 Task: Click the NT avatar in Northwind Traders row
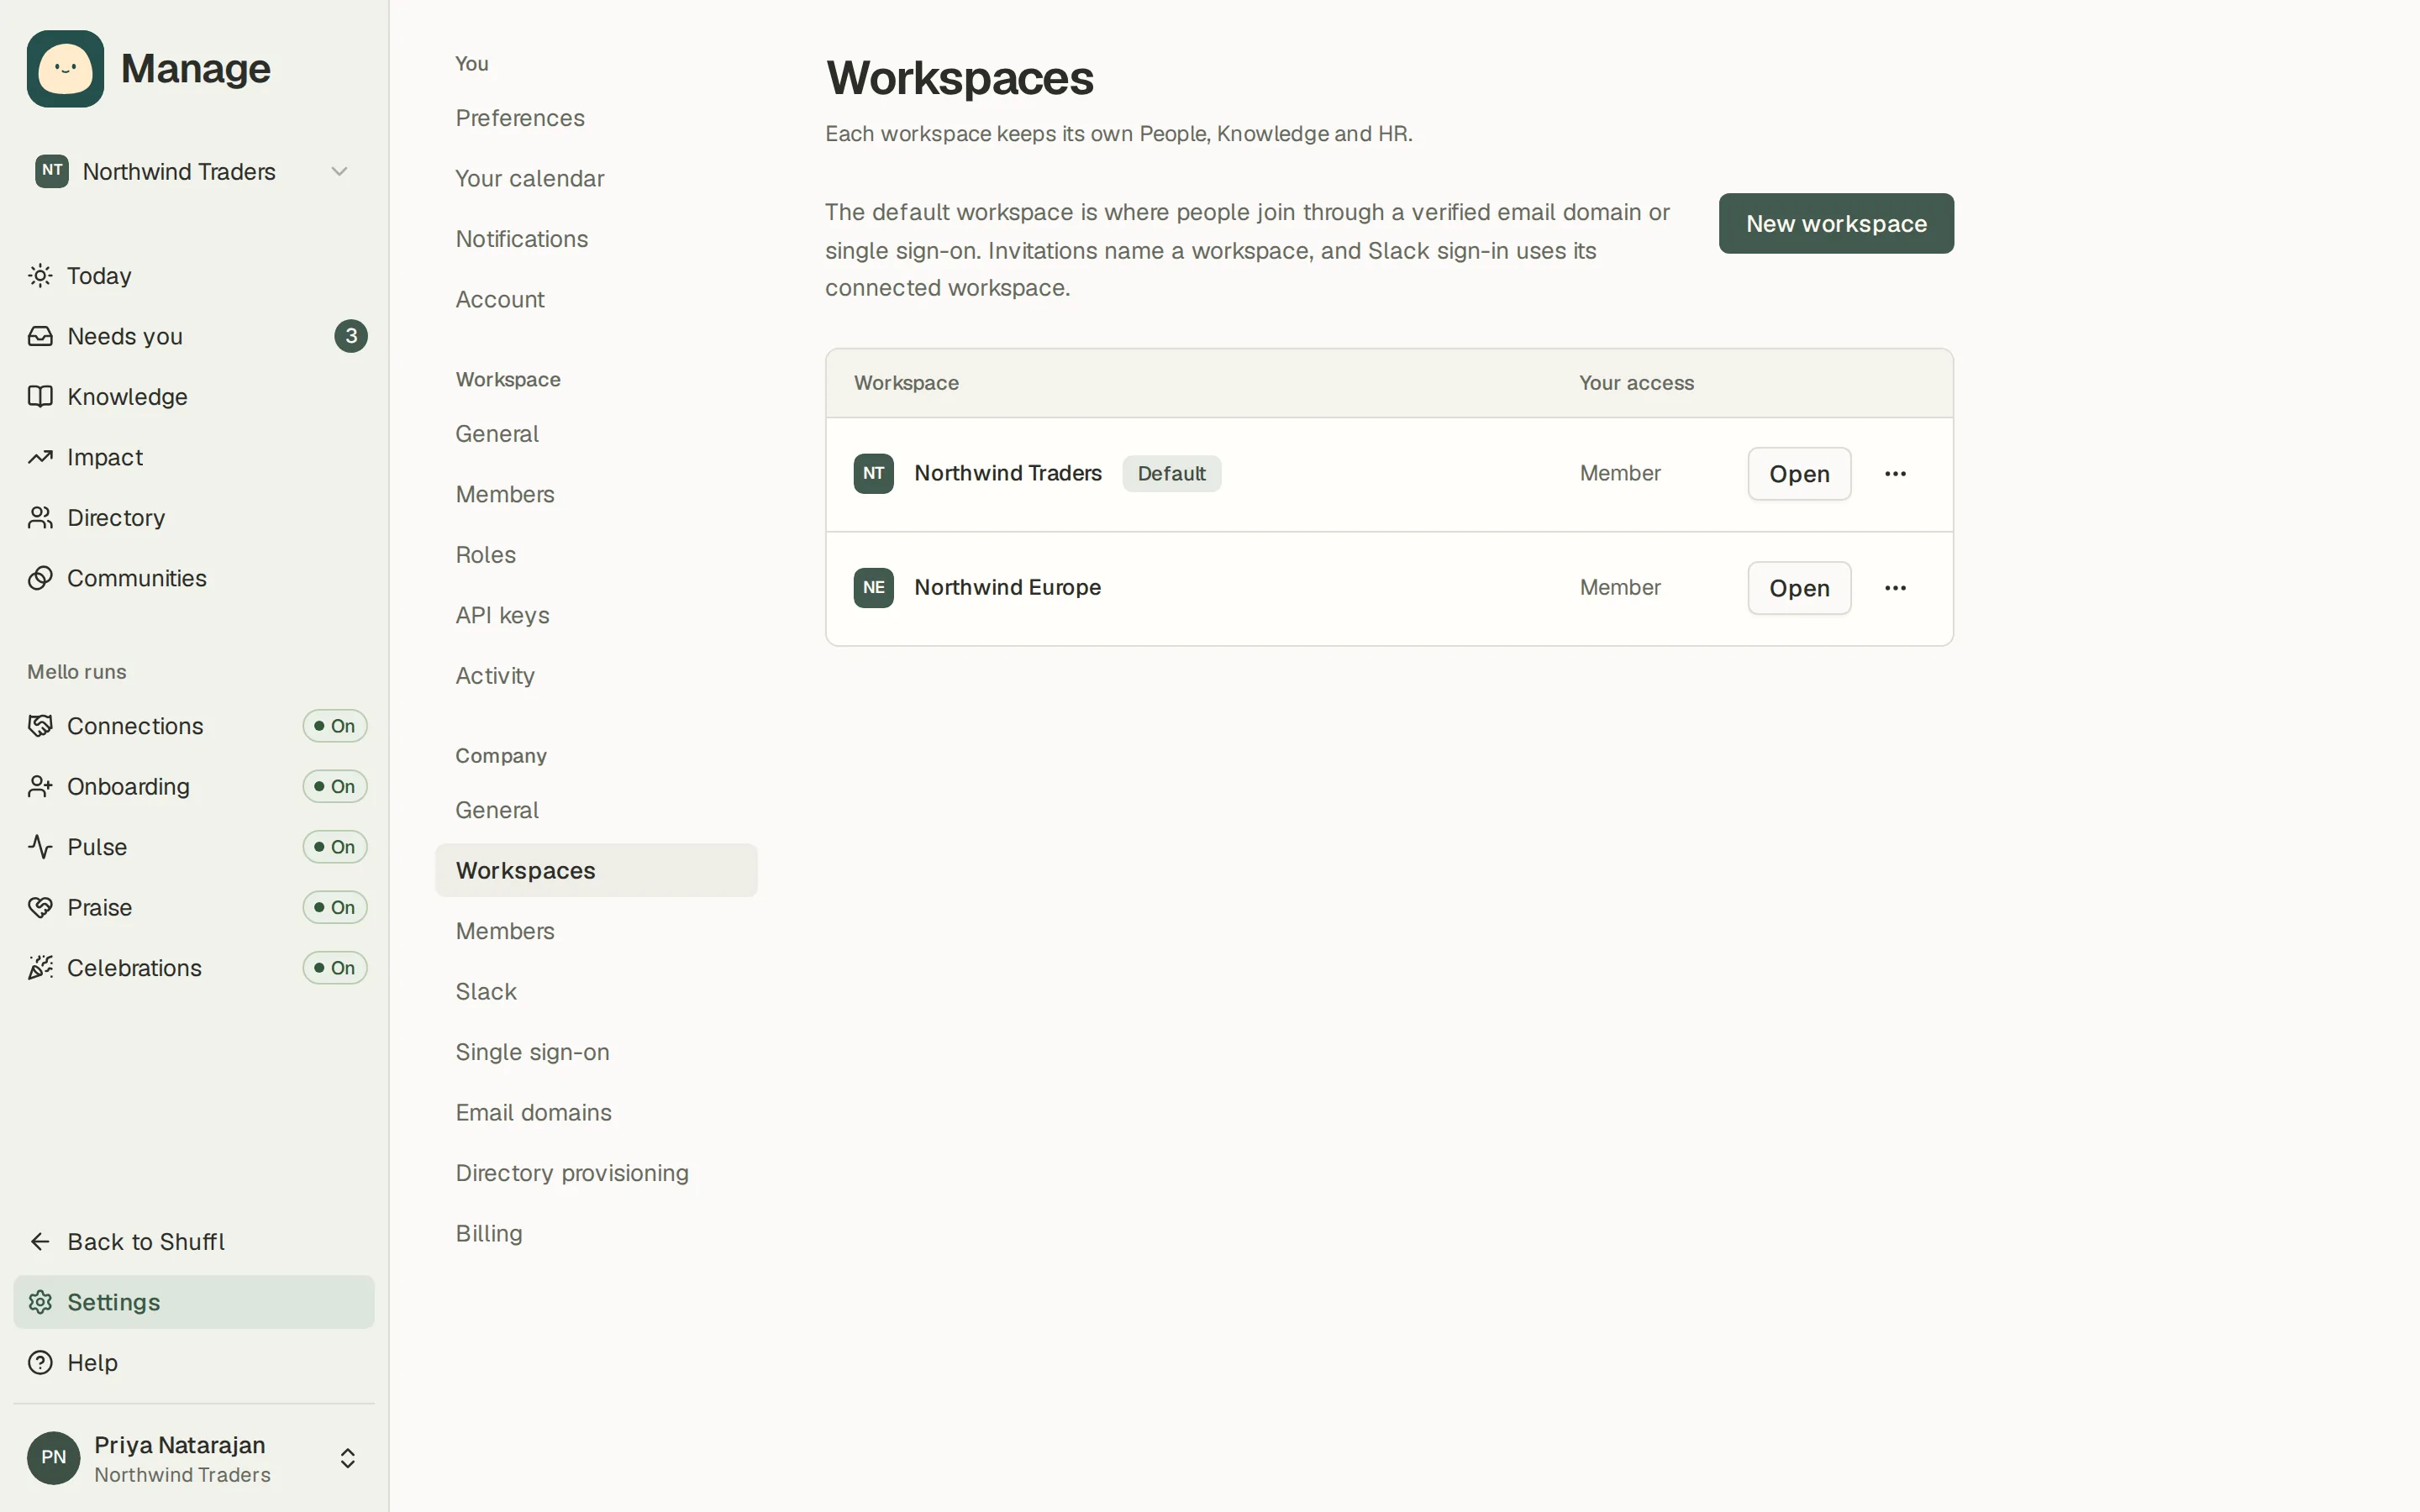pos(874,474)
